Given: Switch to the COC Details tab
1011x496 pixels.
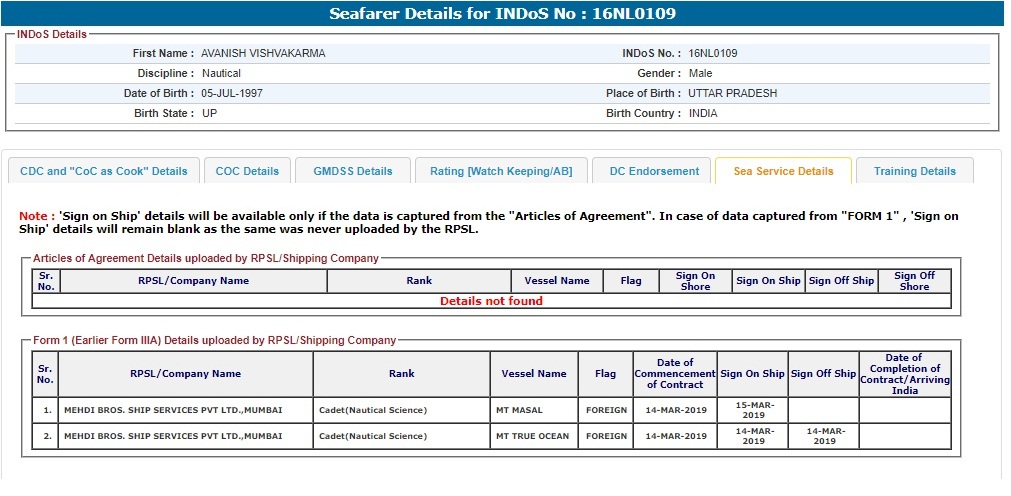Looking at the screenshot, I should 247,171.
